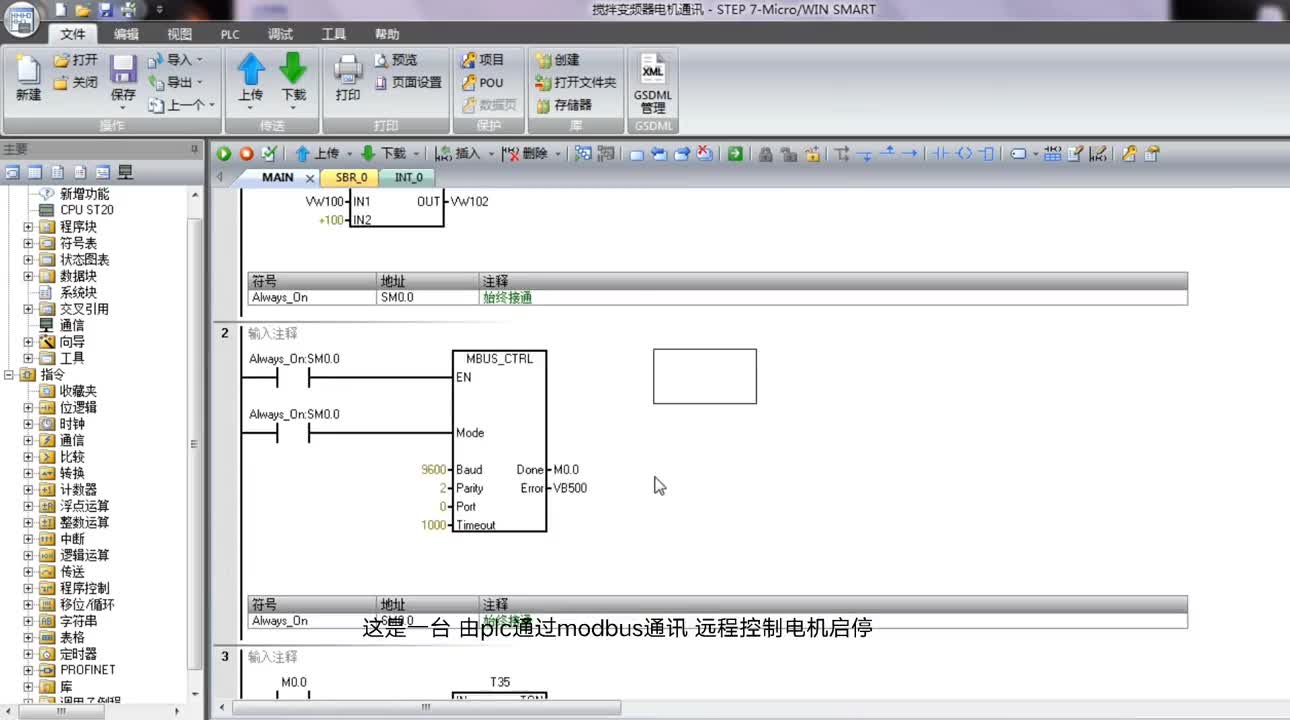The width and height of the screenshot is (1290, 720).
Task: Click the Memory (存储器) item
Action: coord(564,105)
